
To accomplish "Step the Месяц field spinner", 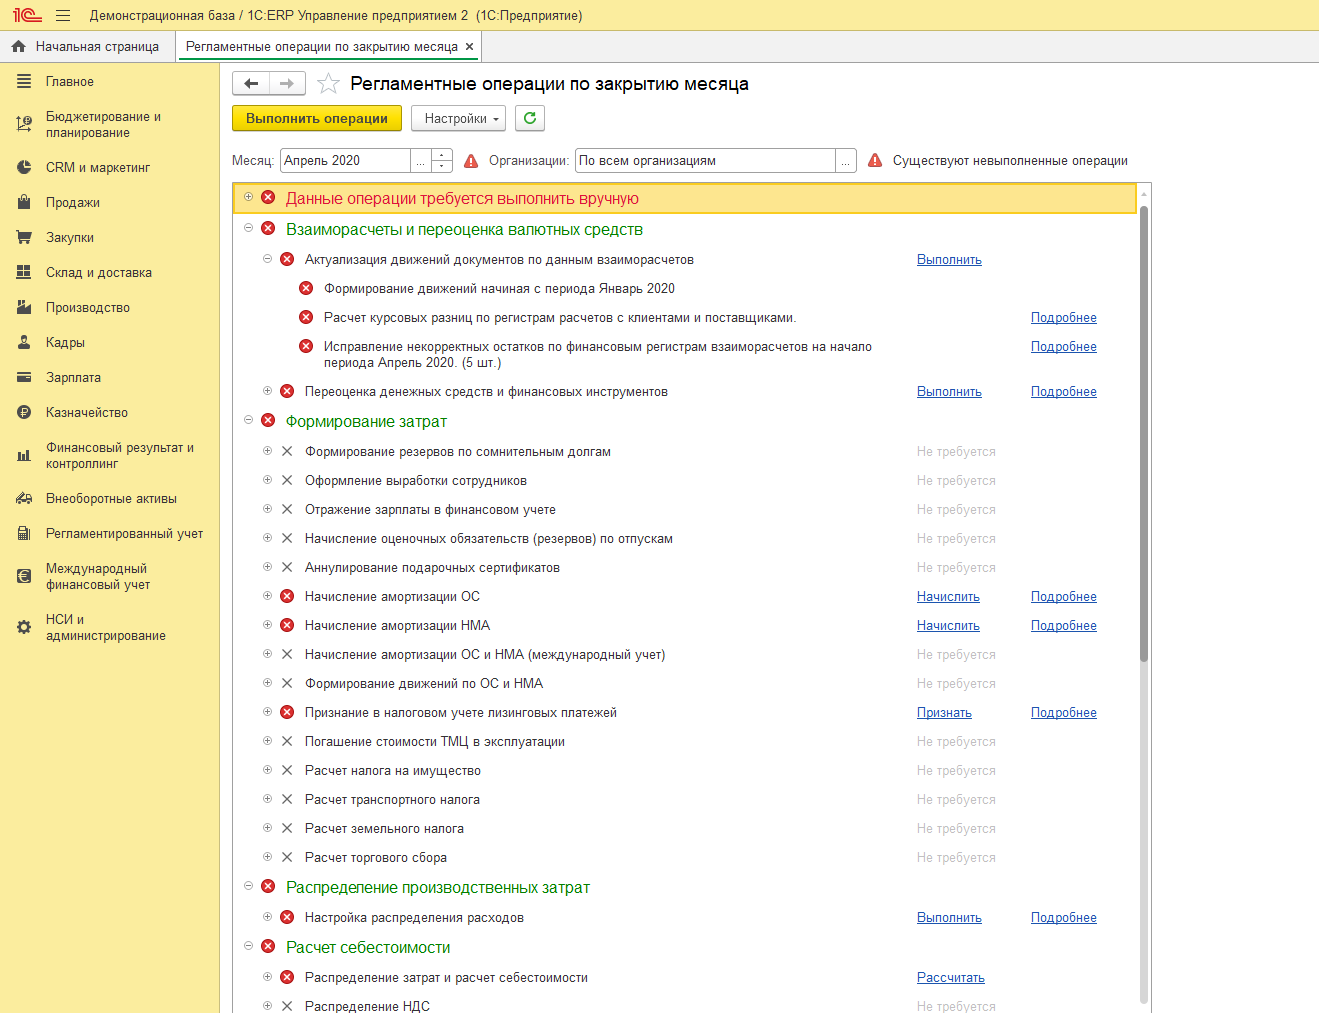I will click(442, 160).
